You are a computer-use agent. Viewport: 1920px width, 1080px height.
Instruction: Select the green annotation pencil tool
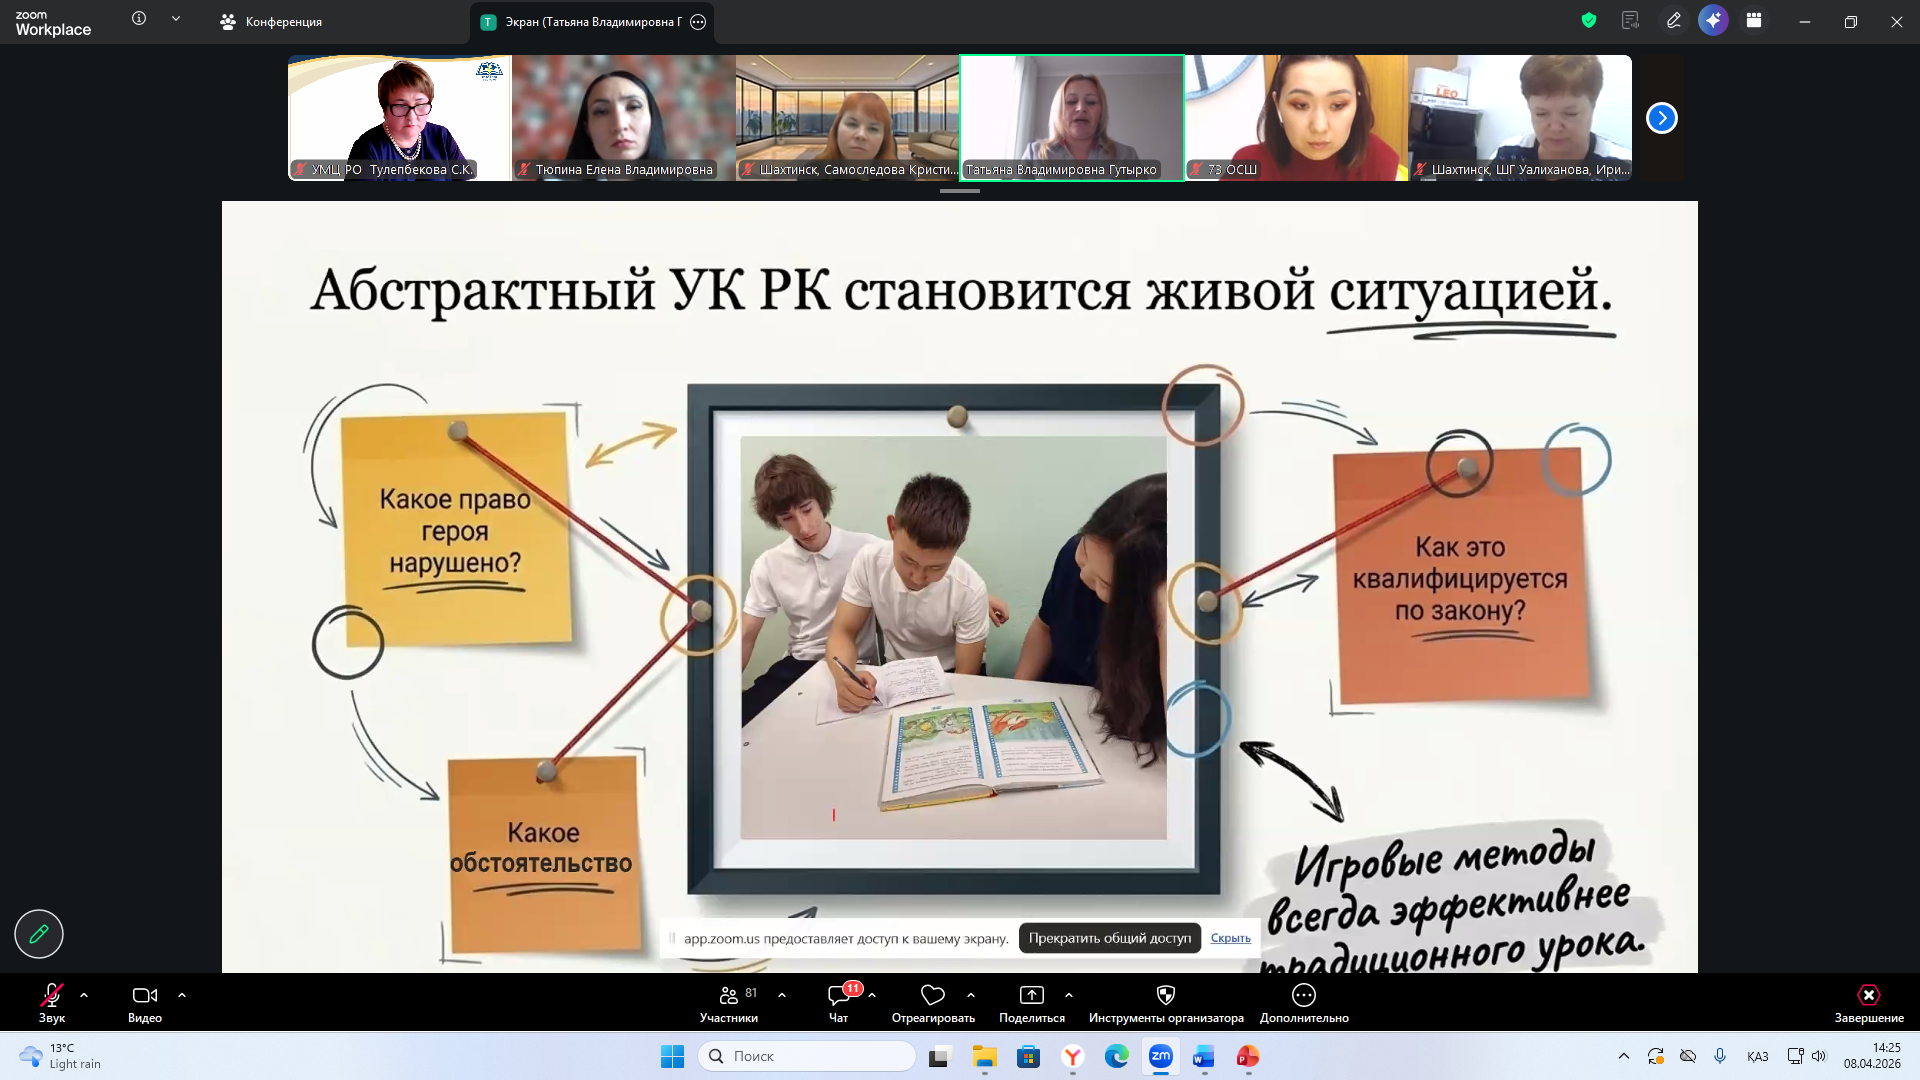coord(38,934)
